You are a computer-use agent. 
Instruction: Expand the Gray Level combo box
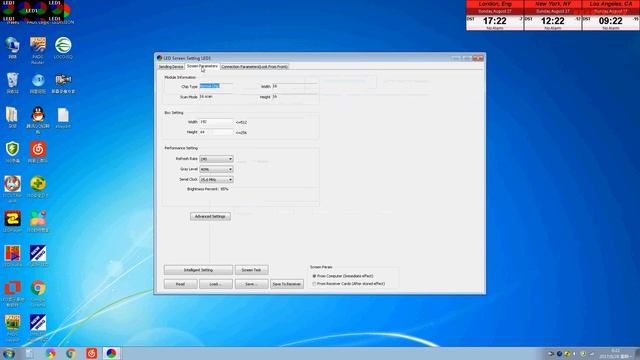coord(216,169)
